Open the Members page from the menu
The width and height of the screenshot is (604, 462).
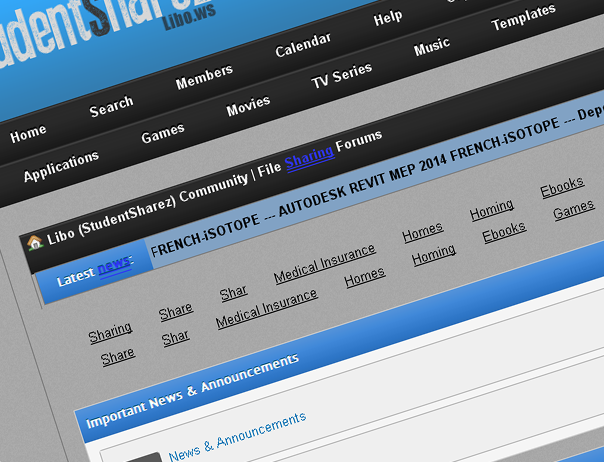point(204,76)
